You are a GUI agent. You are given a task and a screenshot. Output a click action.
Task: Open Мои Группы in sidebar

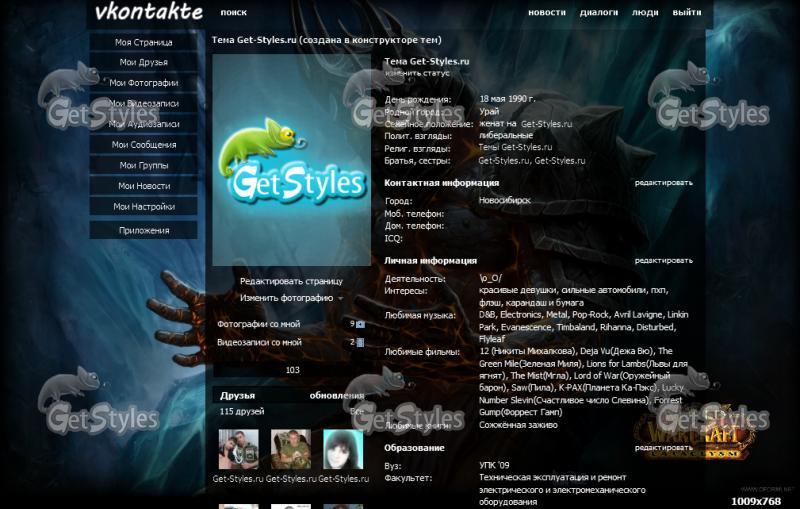click(143, 165)
